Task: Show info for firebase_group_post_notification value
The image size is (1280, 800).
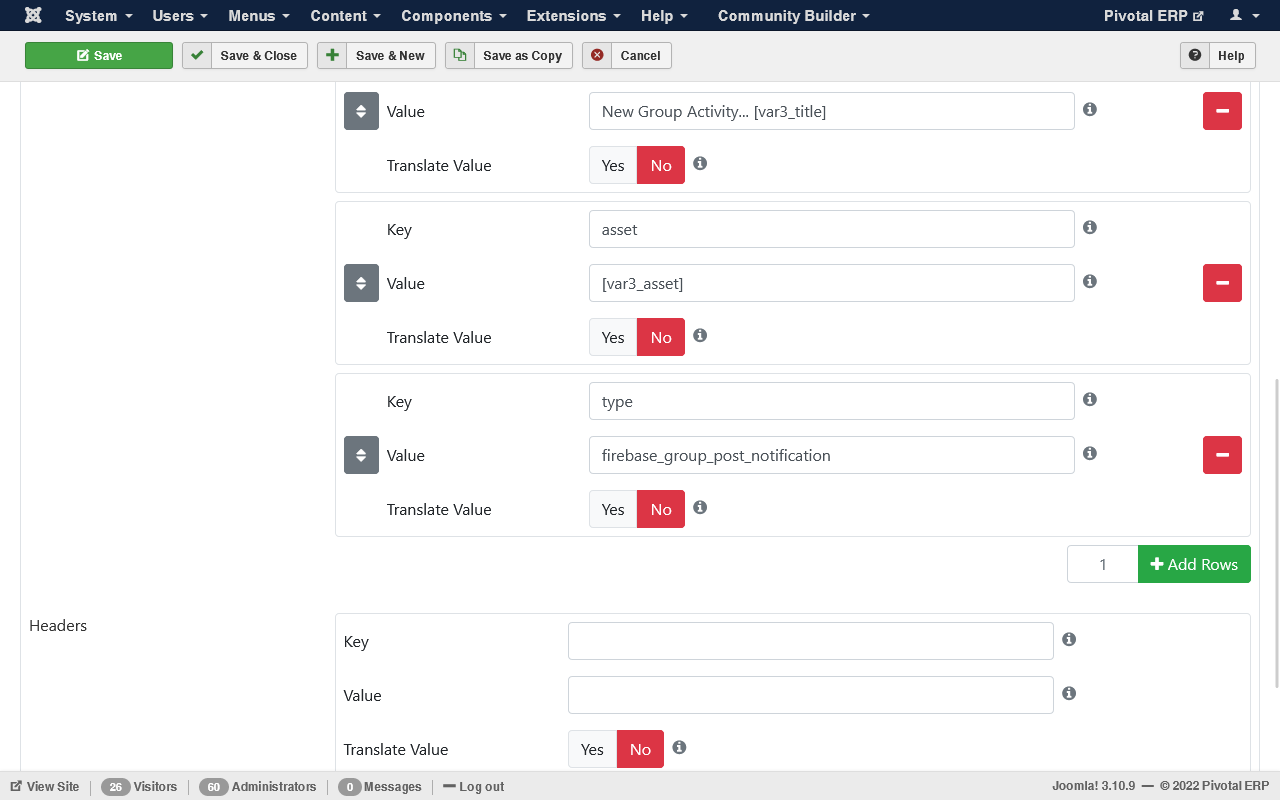Action: click(1090, 453)
